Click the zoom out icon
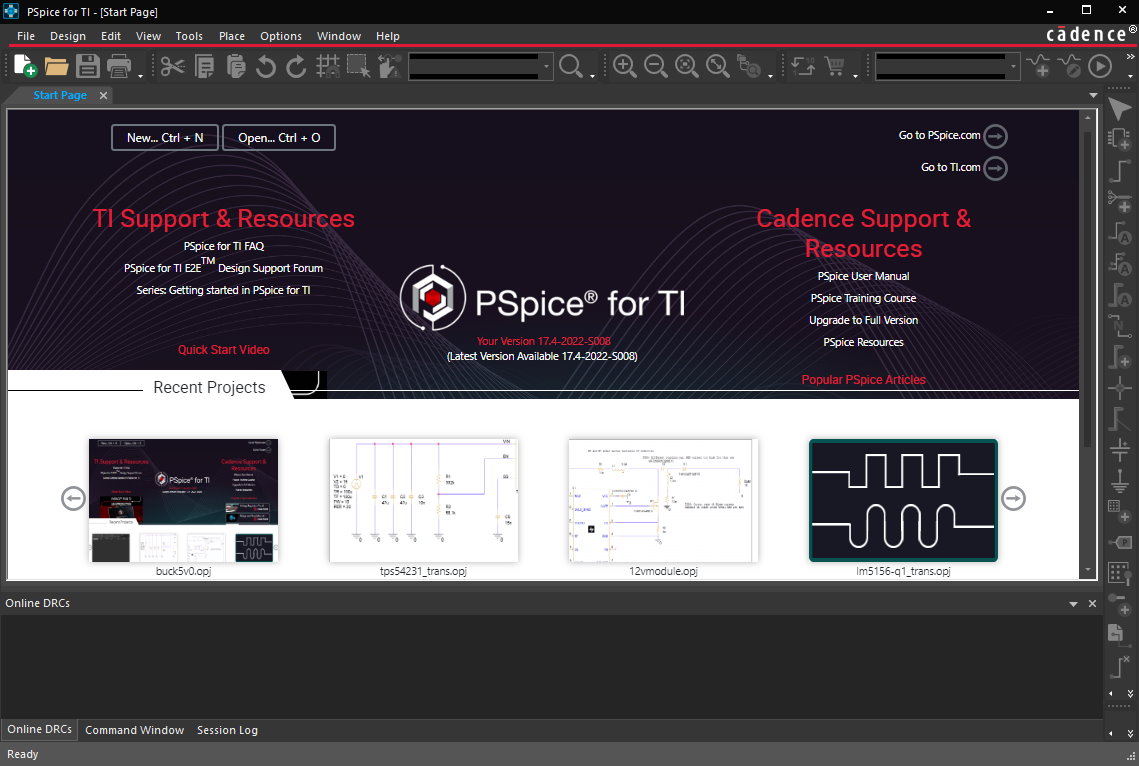Viewport: 1139px width, 766px height. click(656, 66)
